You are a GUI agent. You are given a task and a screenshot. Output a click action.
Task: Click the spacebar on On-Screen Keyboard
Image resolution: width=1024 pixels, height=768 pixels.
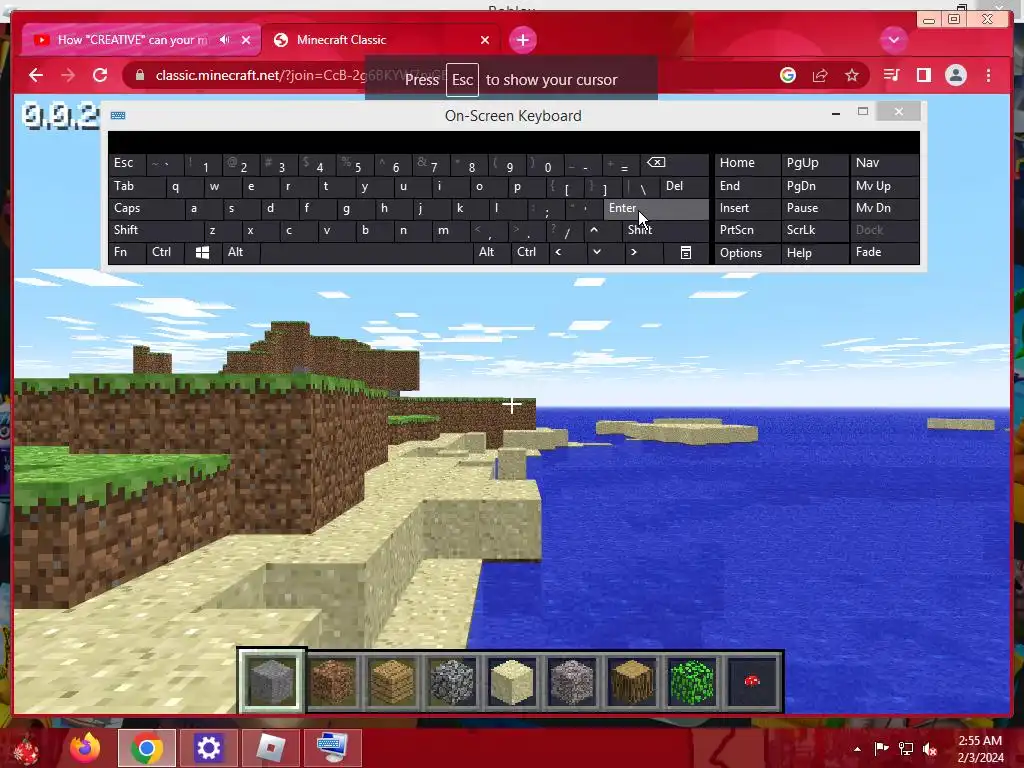pyautogui.click(x=366, y=252)
